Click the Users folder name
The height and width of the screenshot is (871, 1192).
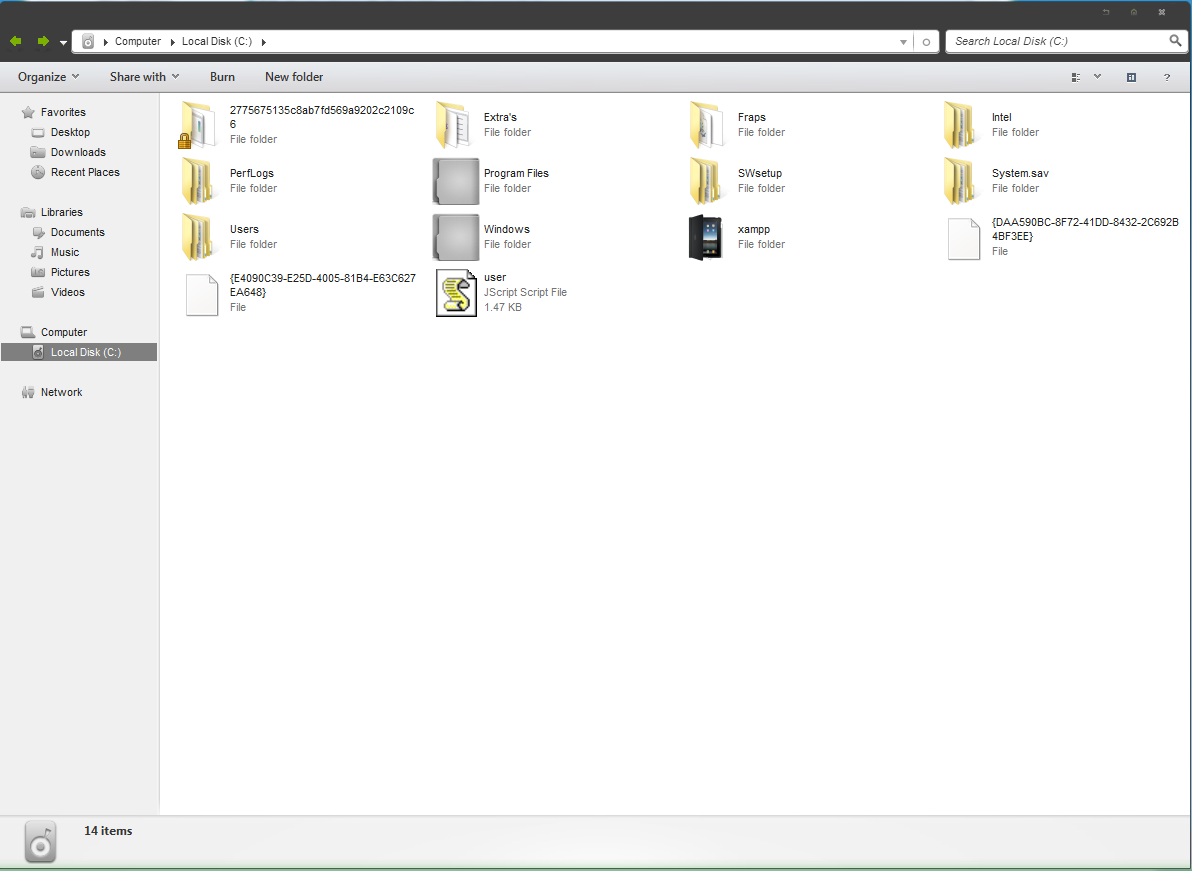coord(244,230)
